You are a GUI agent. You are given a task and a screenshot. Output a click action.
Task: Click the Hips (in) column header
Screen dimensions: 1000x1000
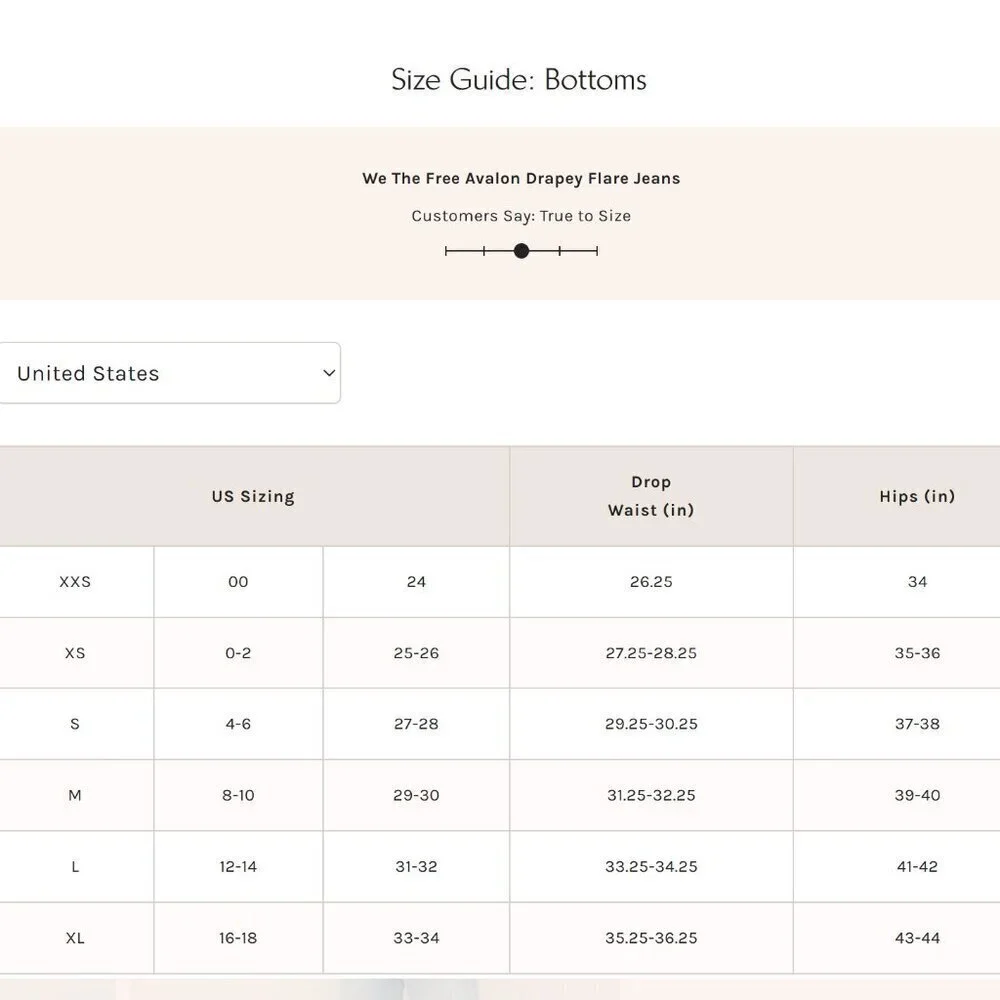(917, 496)
